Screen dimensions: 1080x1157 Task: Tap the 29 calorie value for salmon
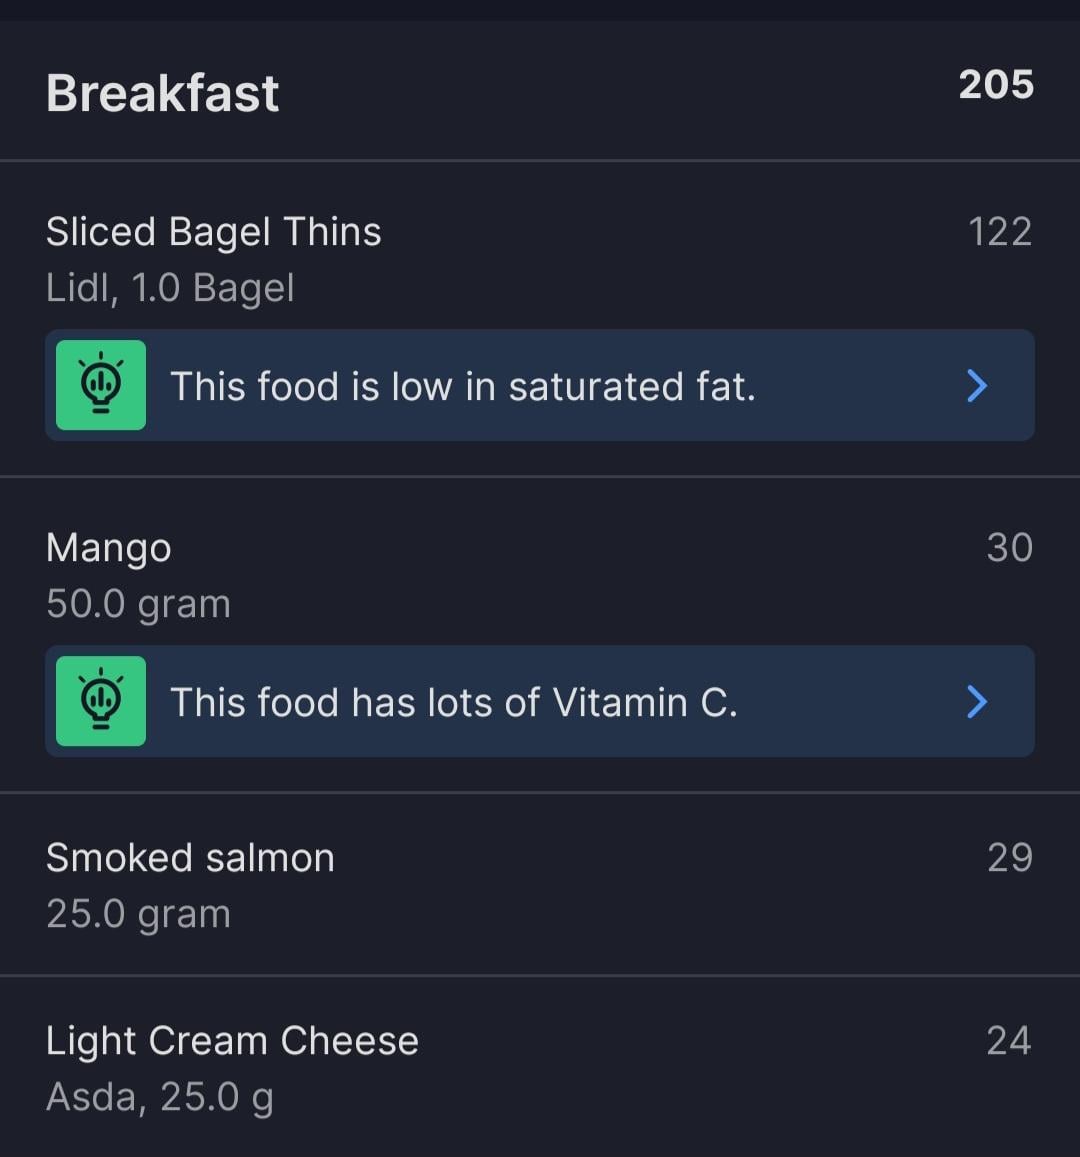tap(1009, 857)
